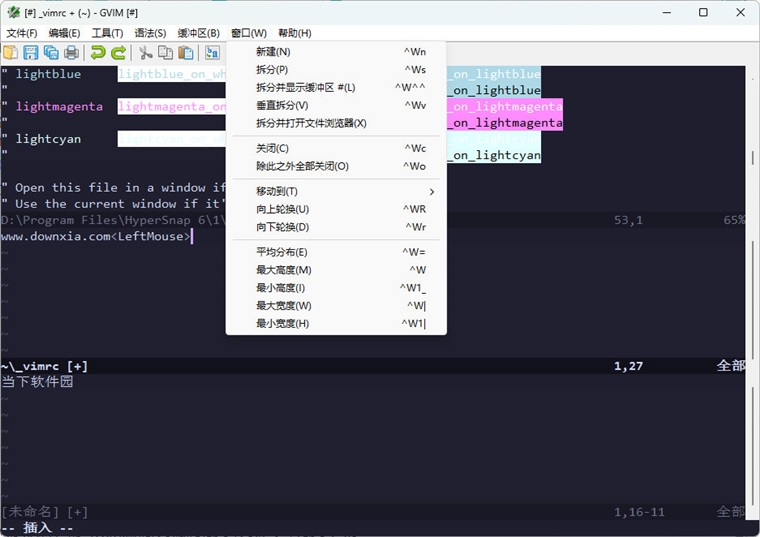Click the magenta lightmagenta comment word
This screenshot has width=760, height=537.
[59, 107]
